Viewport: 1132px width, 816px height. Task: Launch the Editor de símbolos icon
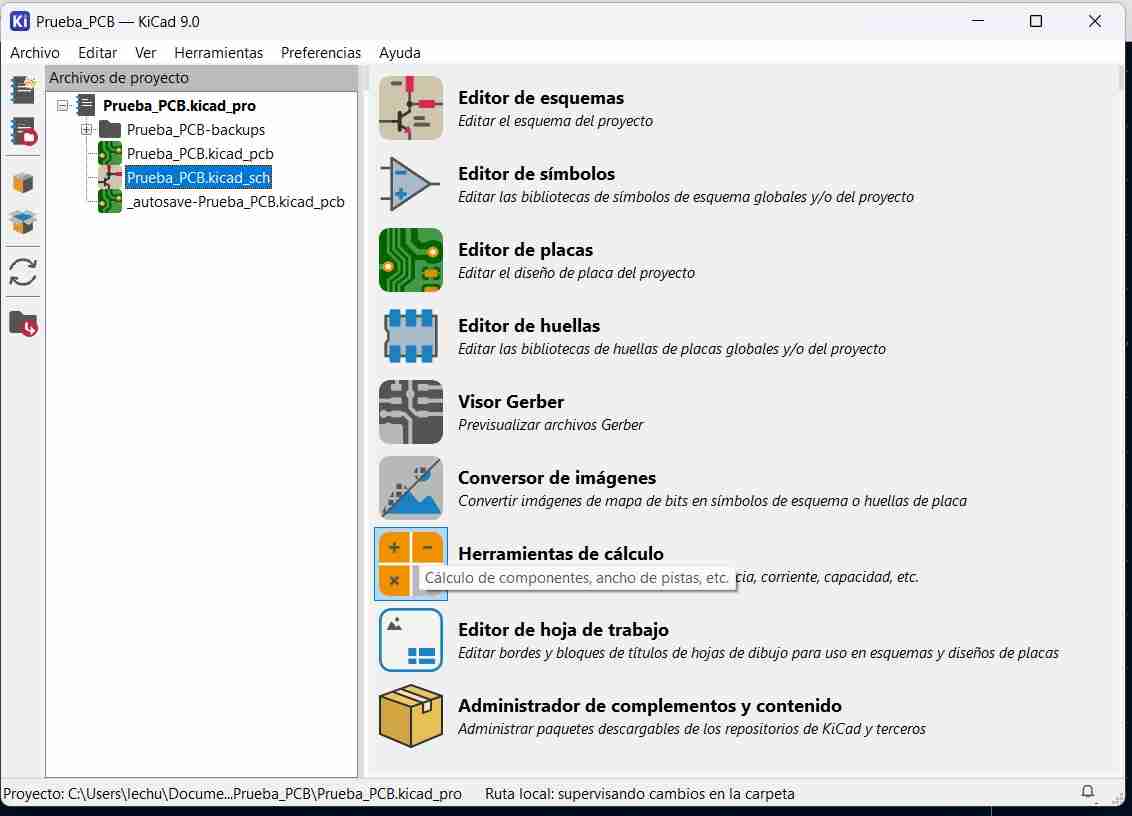pyautogui.click(x=411, y=183)
